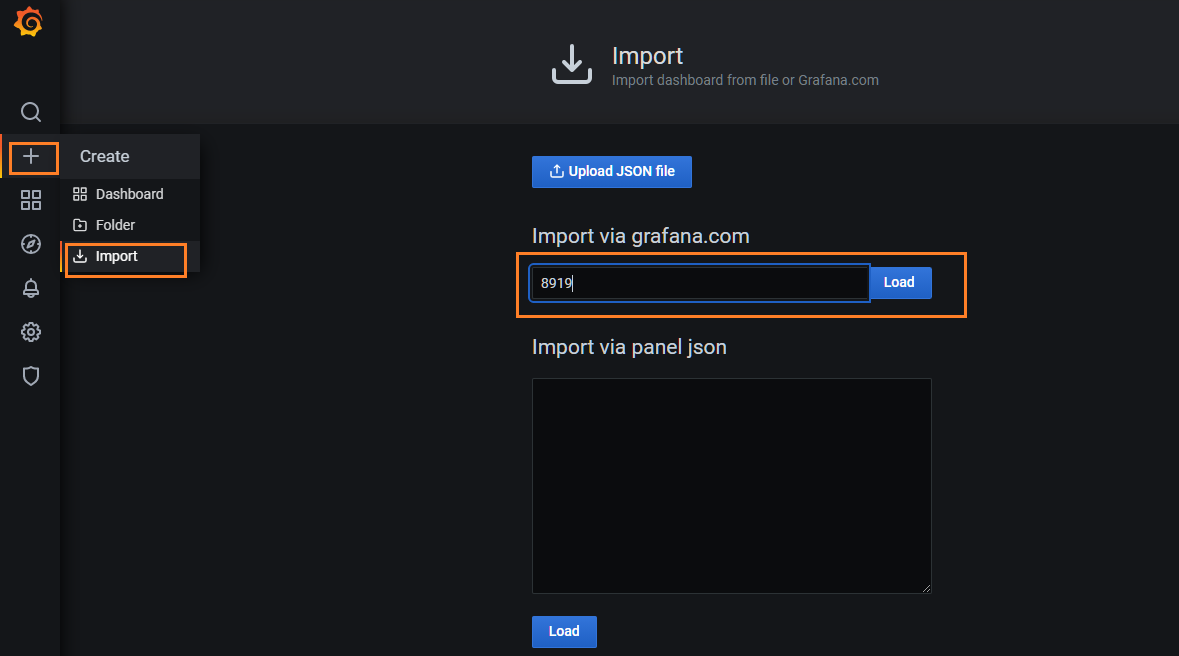Open Server Admin shield icon

click(31, 375)
